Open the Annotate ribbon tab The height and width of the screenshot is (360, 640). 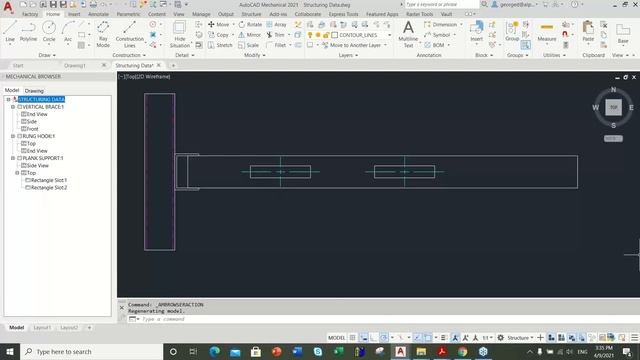98,14
